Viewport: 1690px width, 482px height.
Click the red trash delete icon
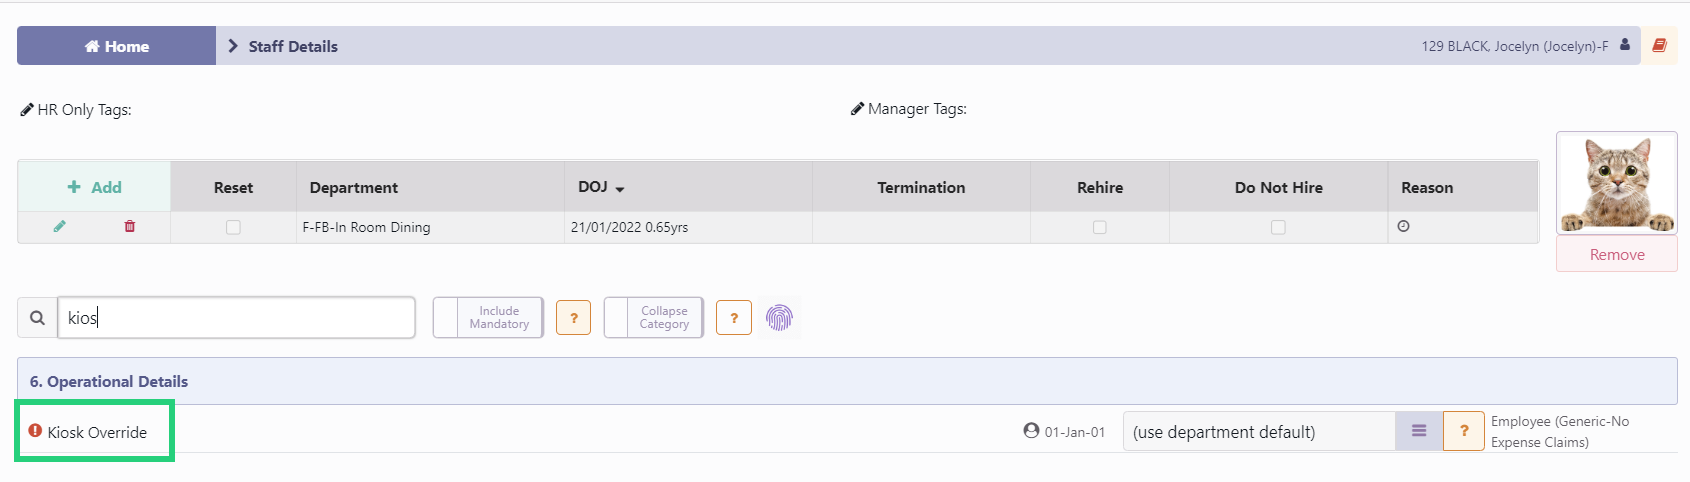point(129,227)
